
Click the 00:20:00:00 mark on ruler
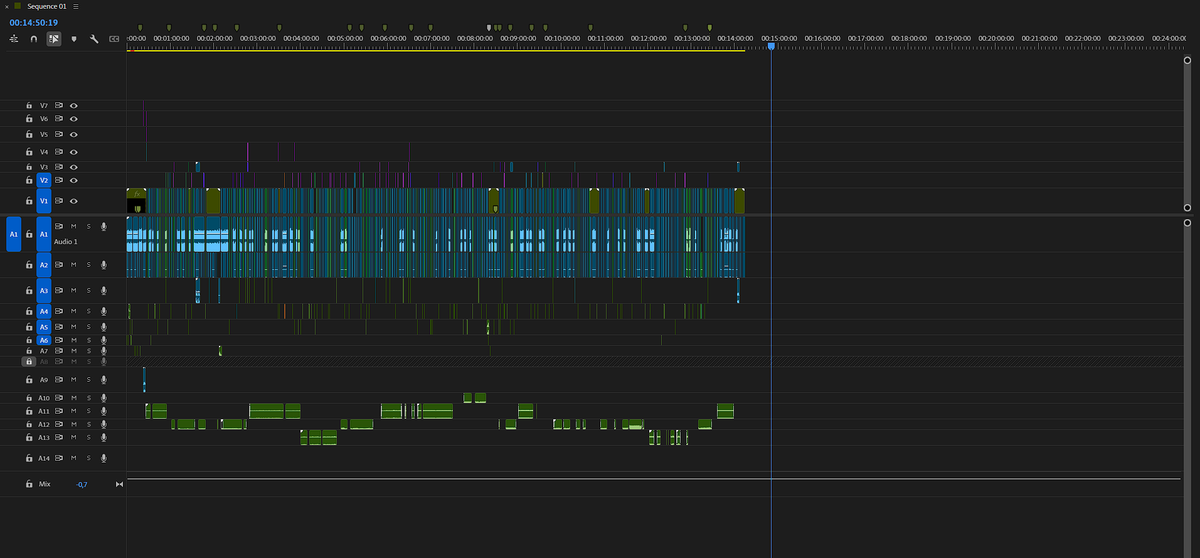pyautogui.click(x=995, y=38)
